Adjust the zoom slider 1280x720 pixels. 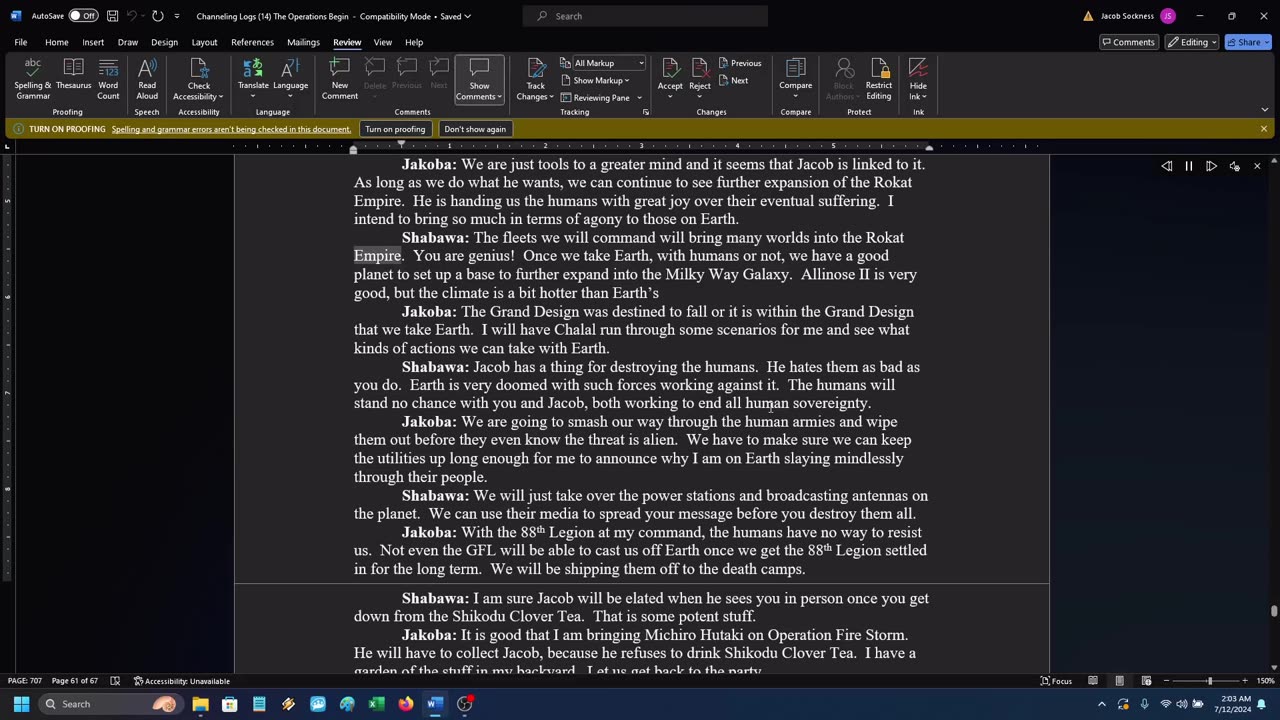[1209, 681]
